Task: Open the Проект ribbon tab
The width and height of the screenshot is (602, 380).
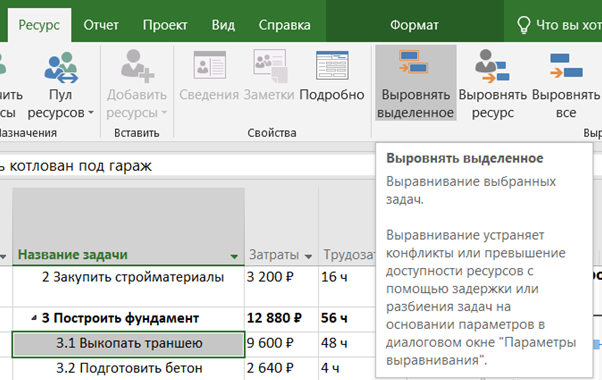Action: point(165,25)
